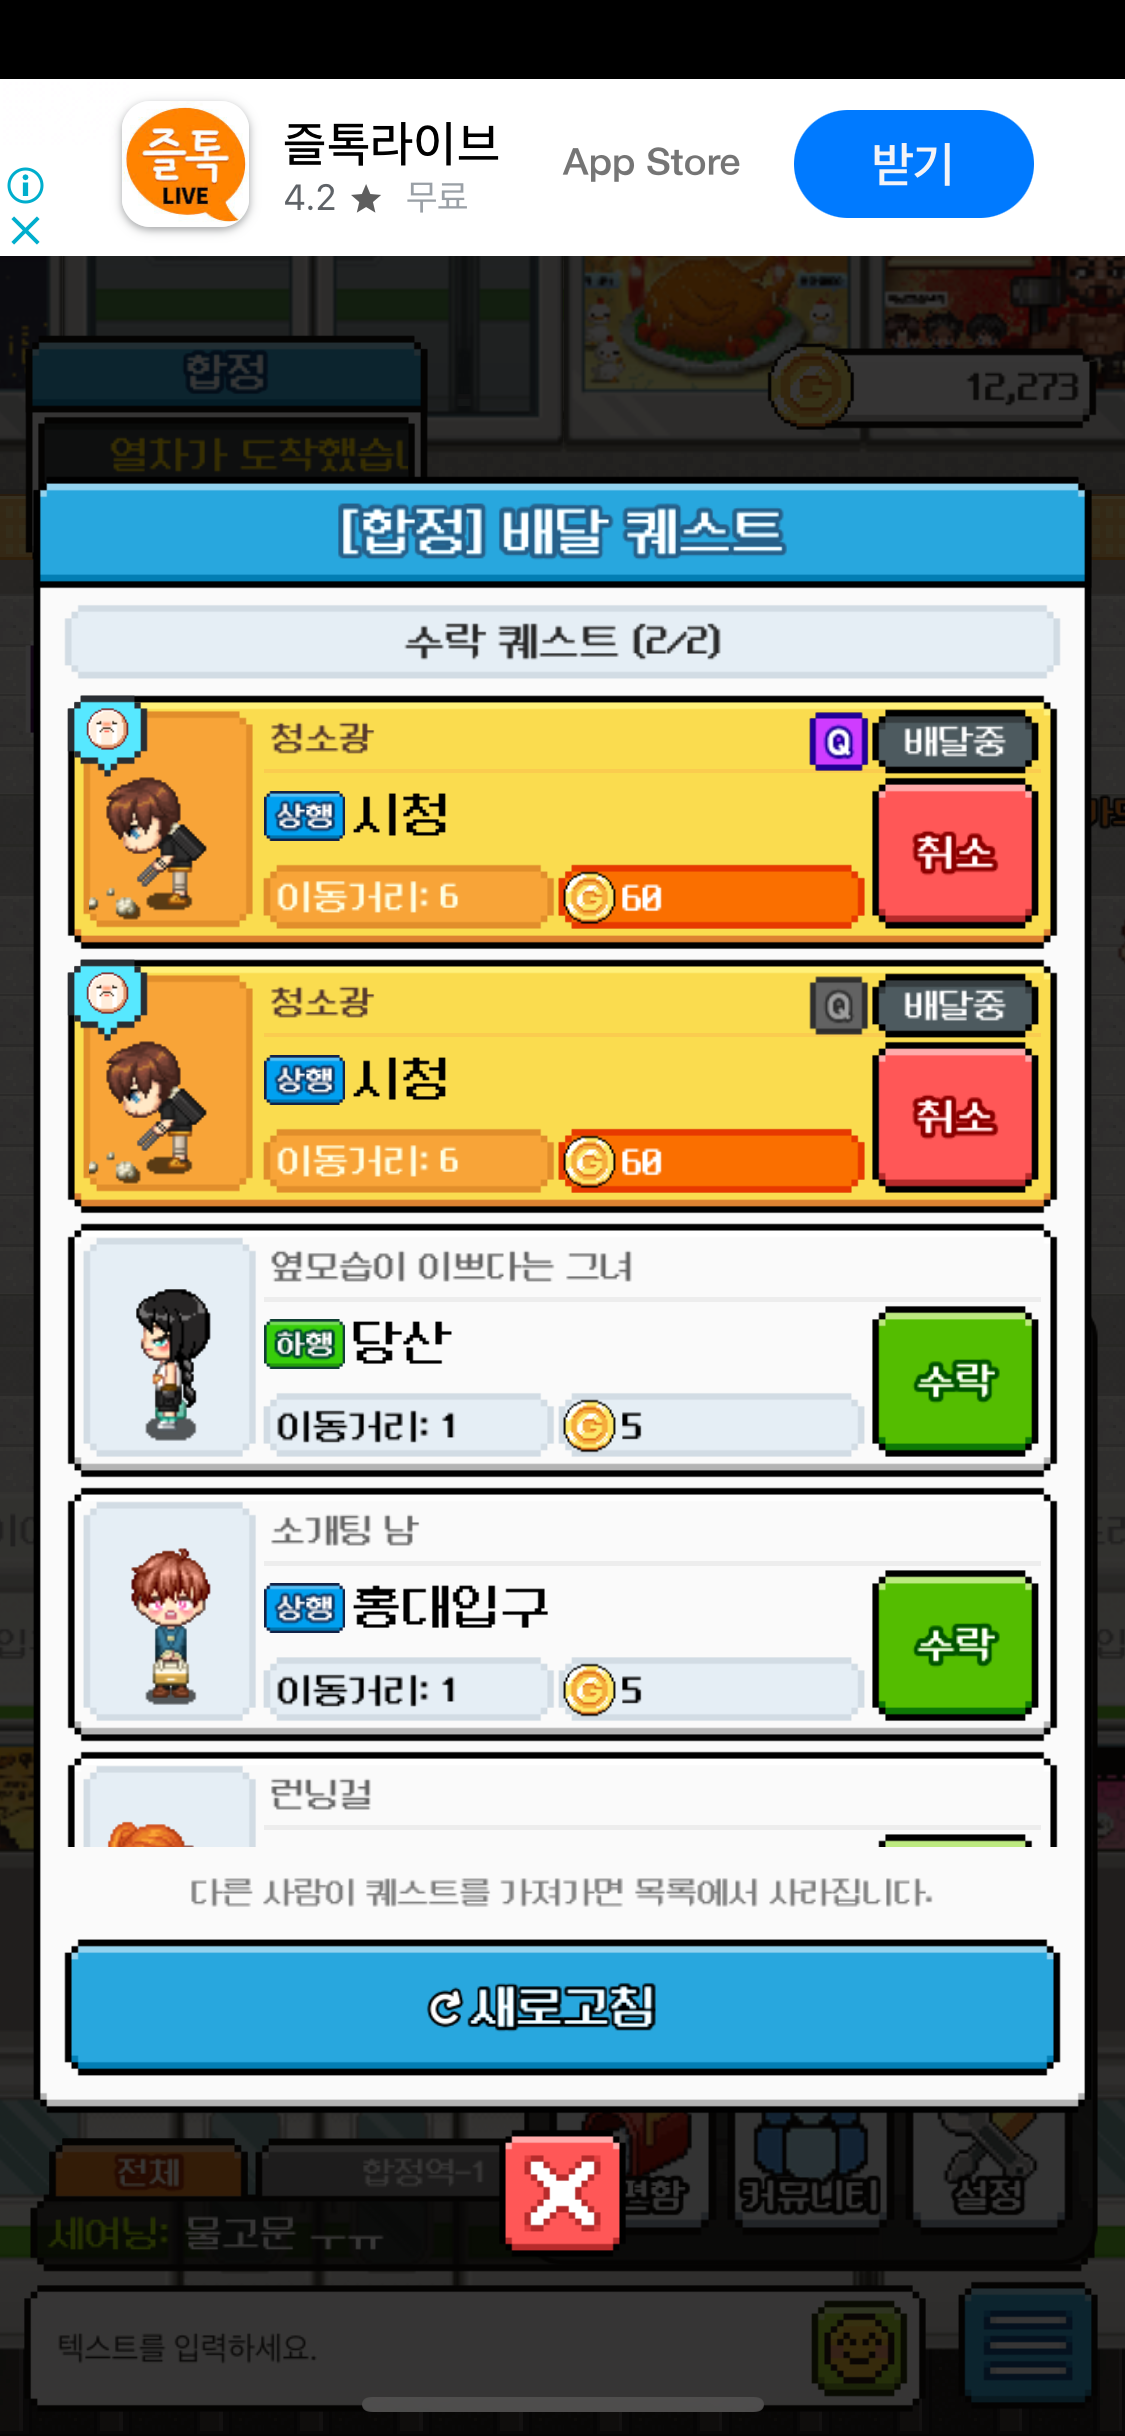This screenshot has width=1125, height=2436.
Task: Tap the 받기 download button
Action: [x=913, y=164]
